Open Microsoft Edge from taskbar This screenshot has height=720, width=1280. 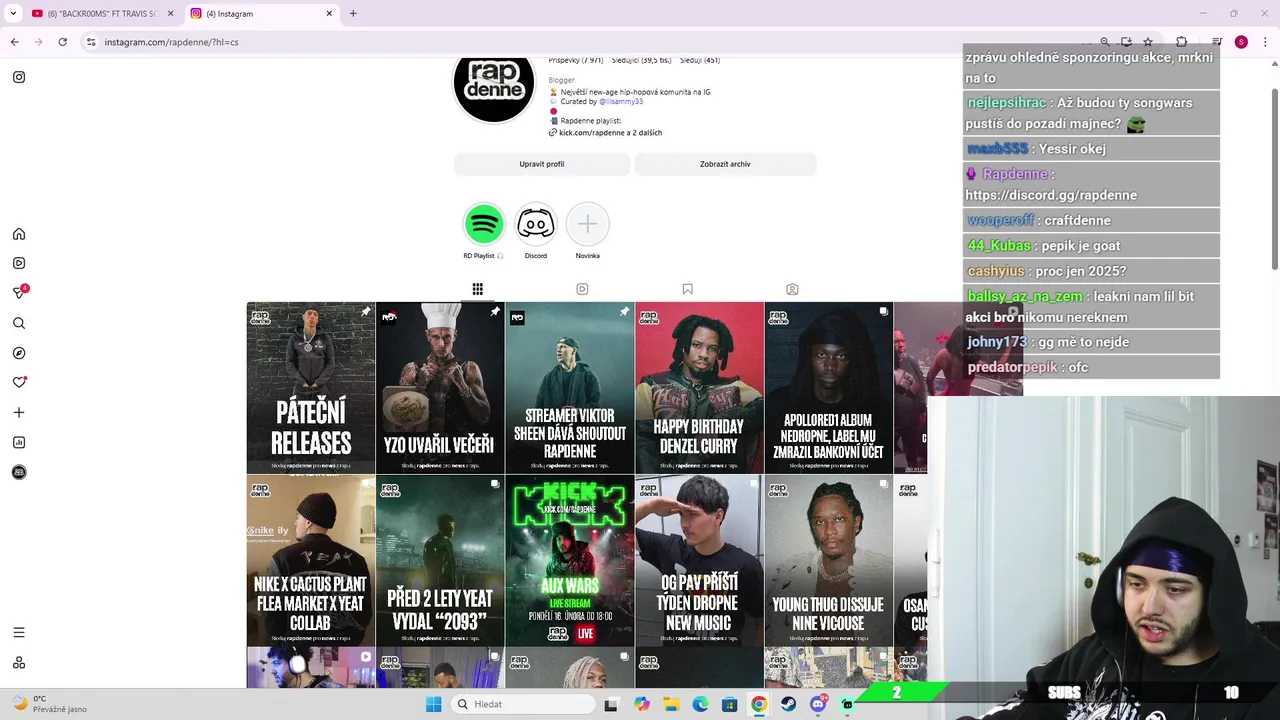(700, 704)
